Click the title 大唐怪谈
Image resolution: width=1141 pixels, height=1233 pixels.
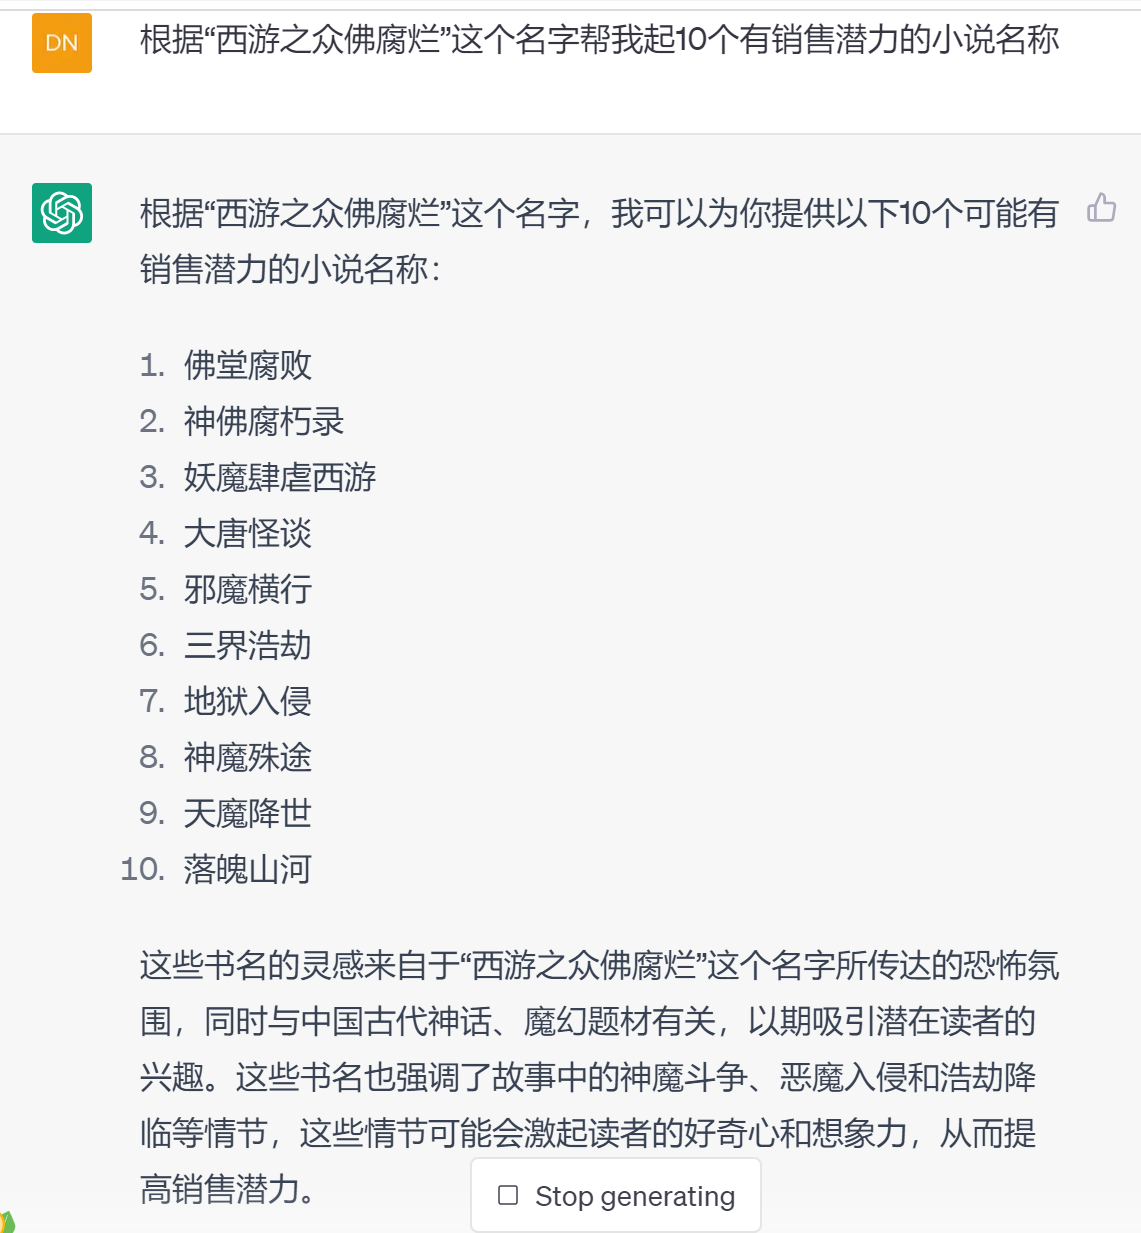[x=248, y=534]
